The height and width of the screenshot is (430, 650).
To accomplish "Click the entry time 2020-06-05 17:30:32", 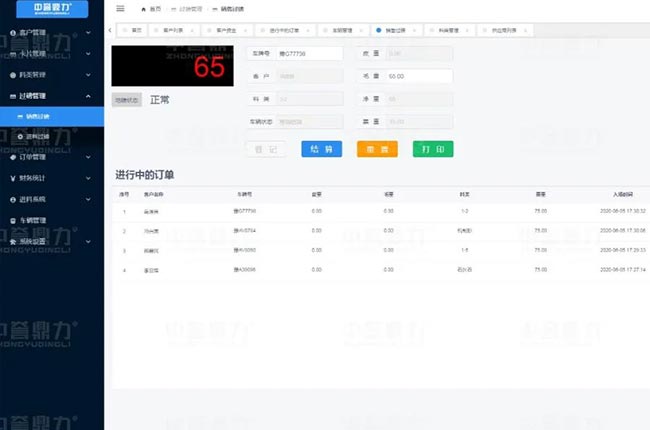I will [x=623, y=211].
